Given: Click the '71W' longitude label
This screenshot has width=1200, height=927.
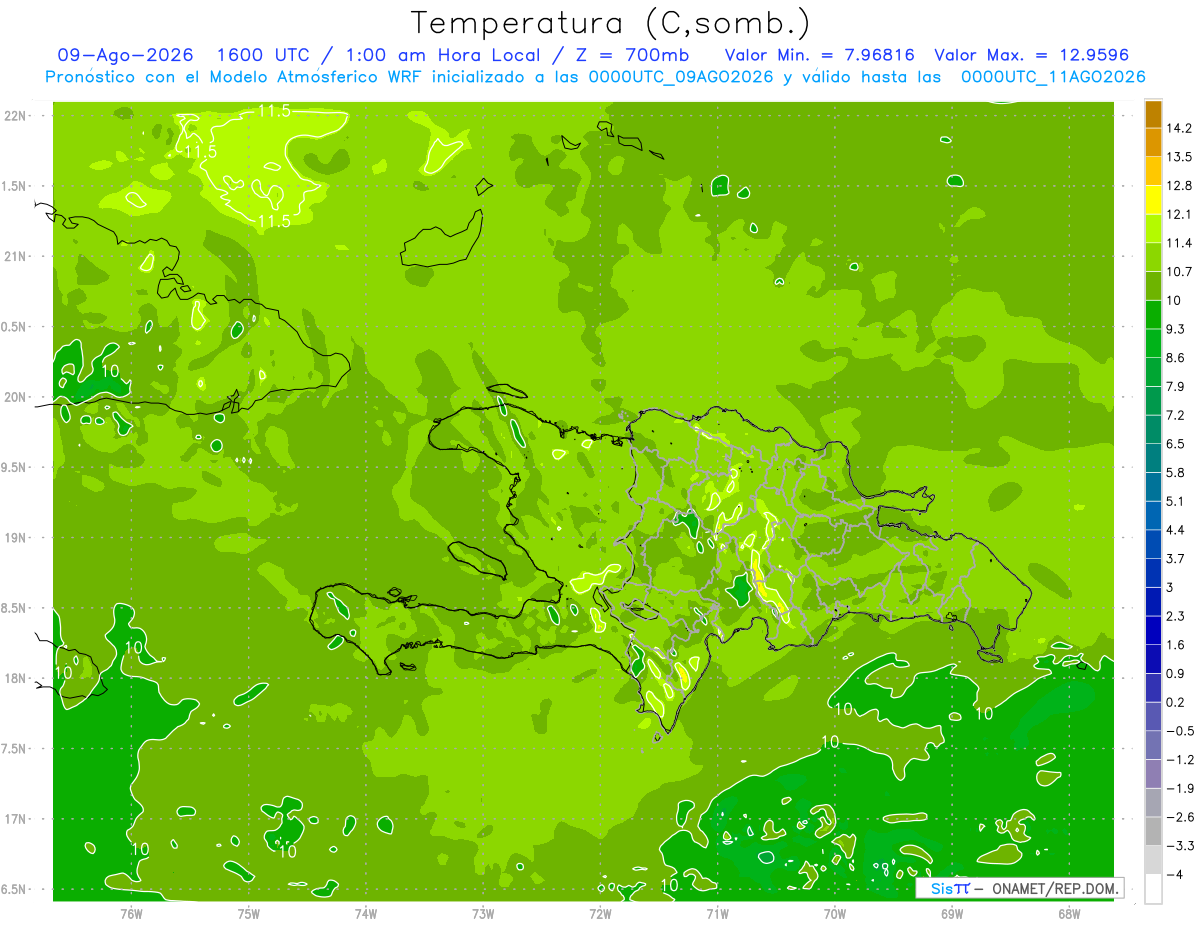Looking at the screenshot, I should 717,914.
